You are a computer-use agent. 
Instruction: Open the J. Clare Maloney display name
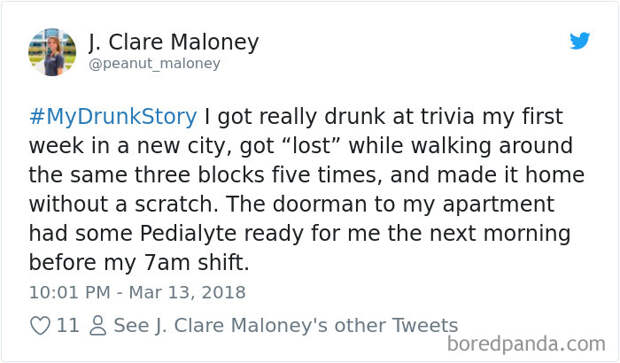[x=174, y=42]
